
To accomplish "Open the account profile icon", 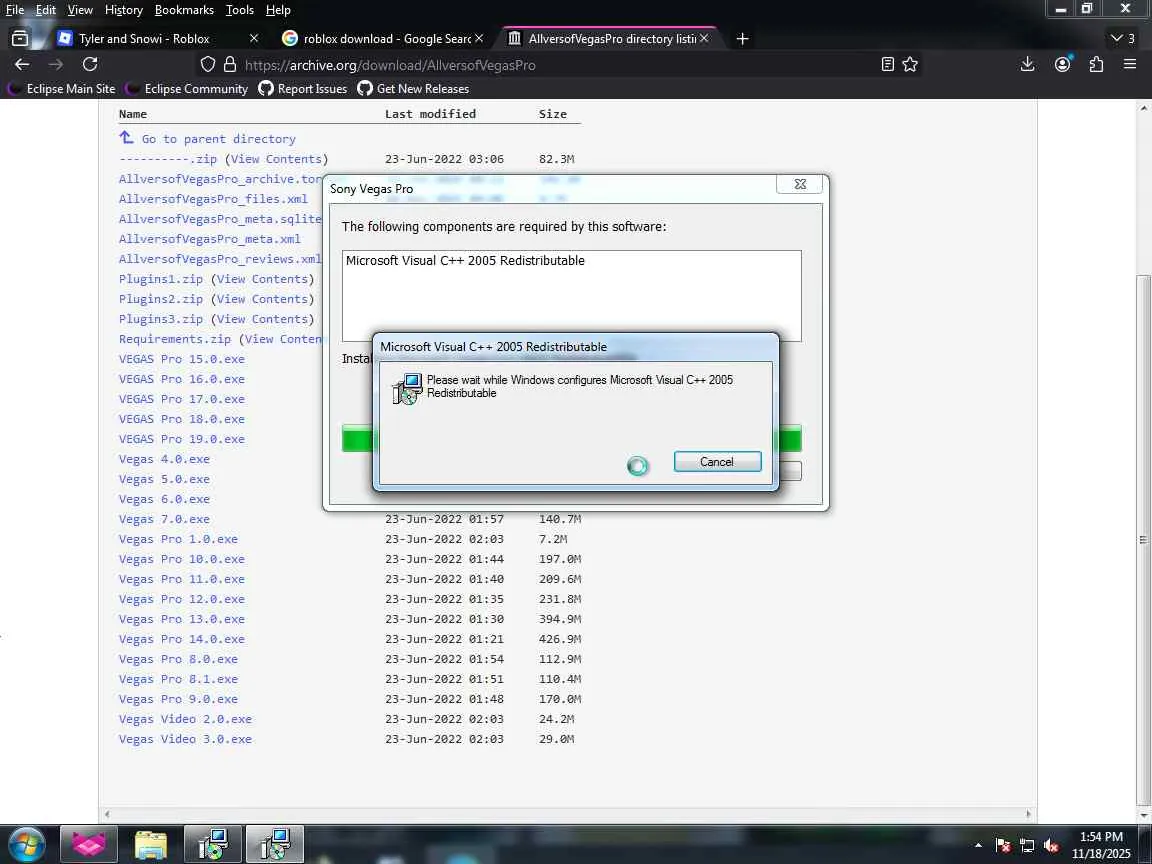I will tap(1062, 65).
